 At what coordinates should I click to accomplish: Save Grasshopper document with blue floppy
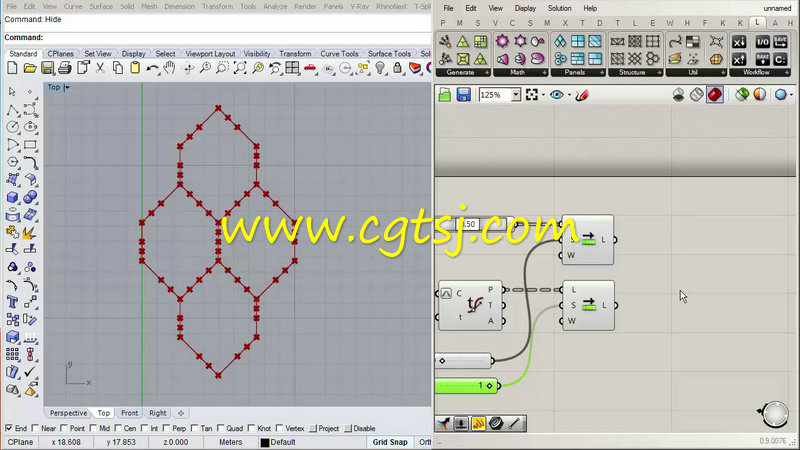point(463,95)
